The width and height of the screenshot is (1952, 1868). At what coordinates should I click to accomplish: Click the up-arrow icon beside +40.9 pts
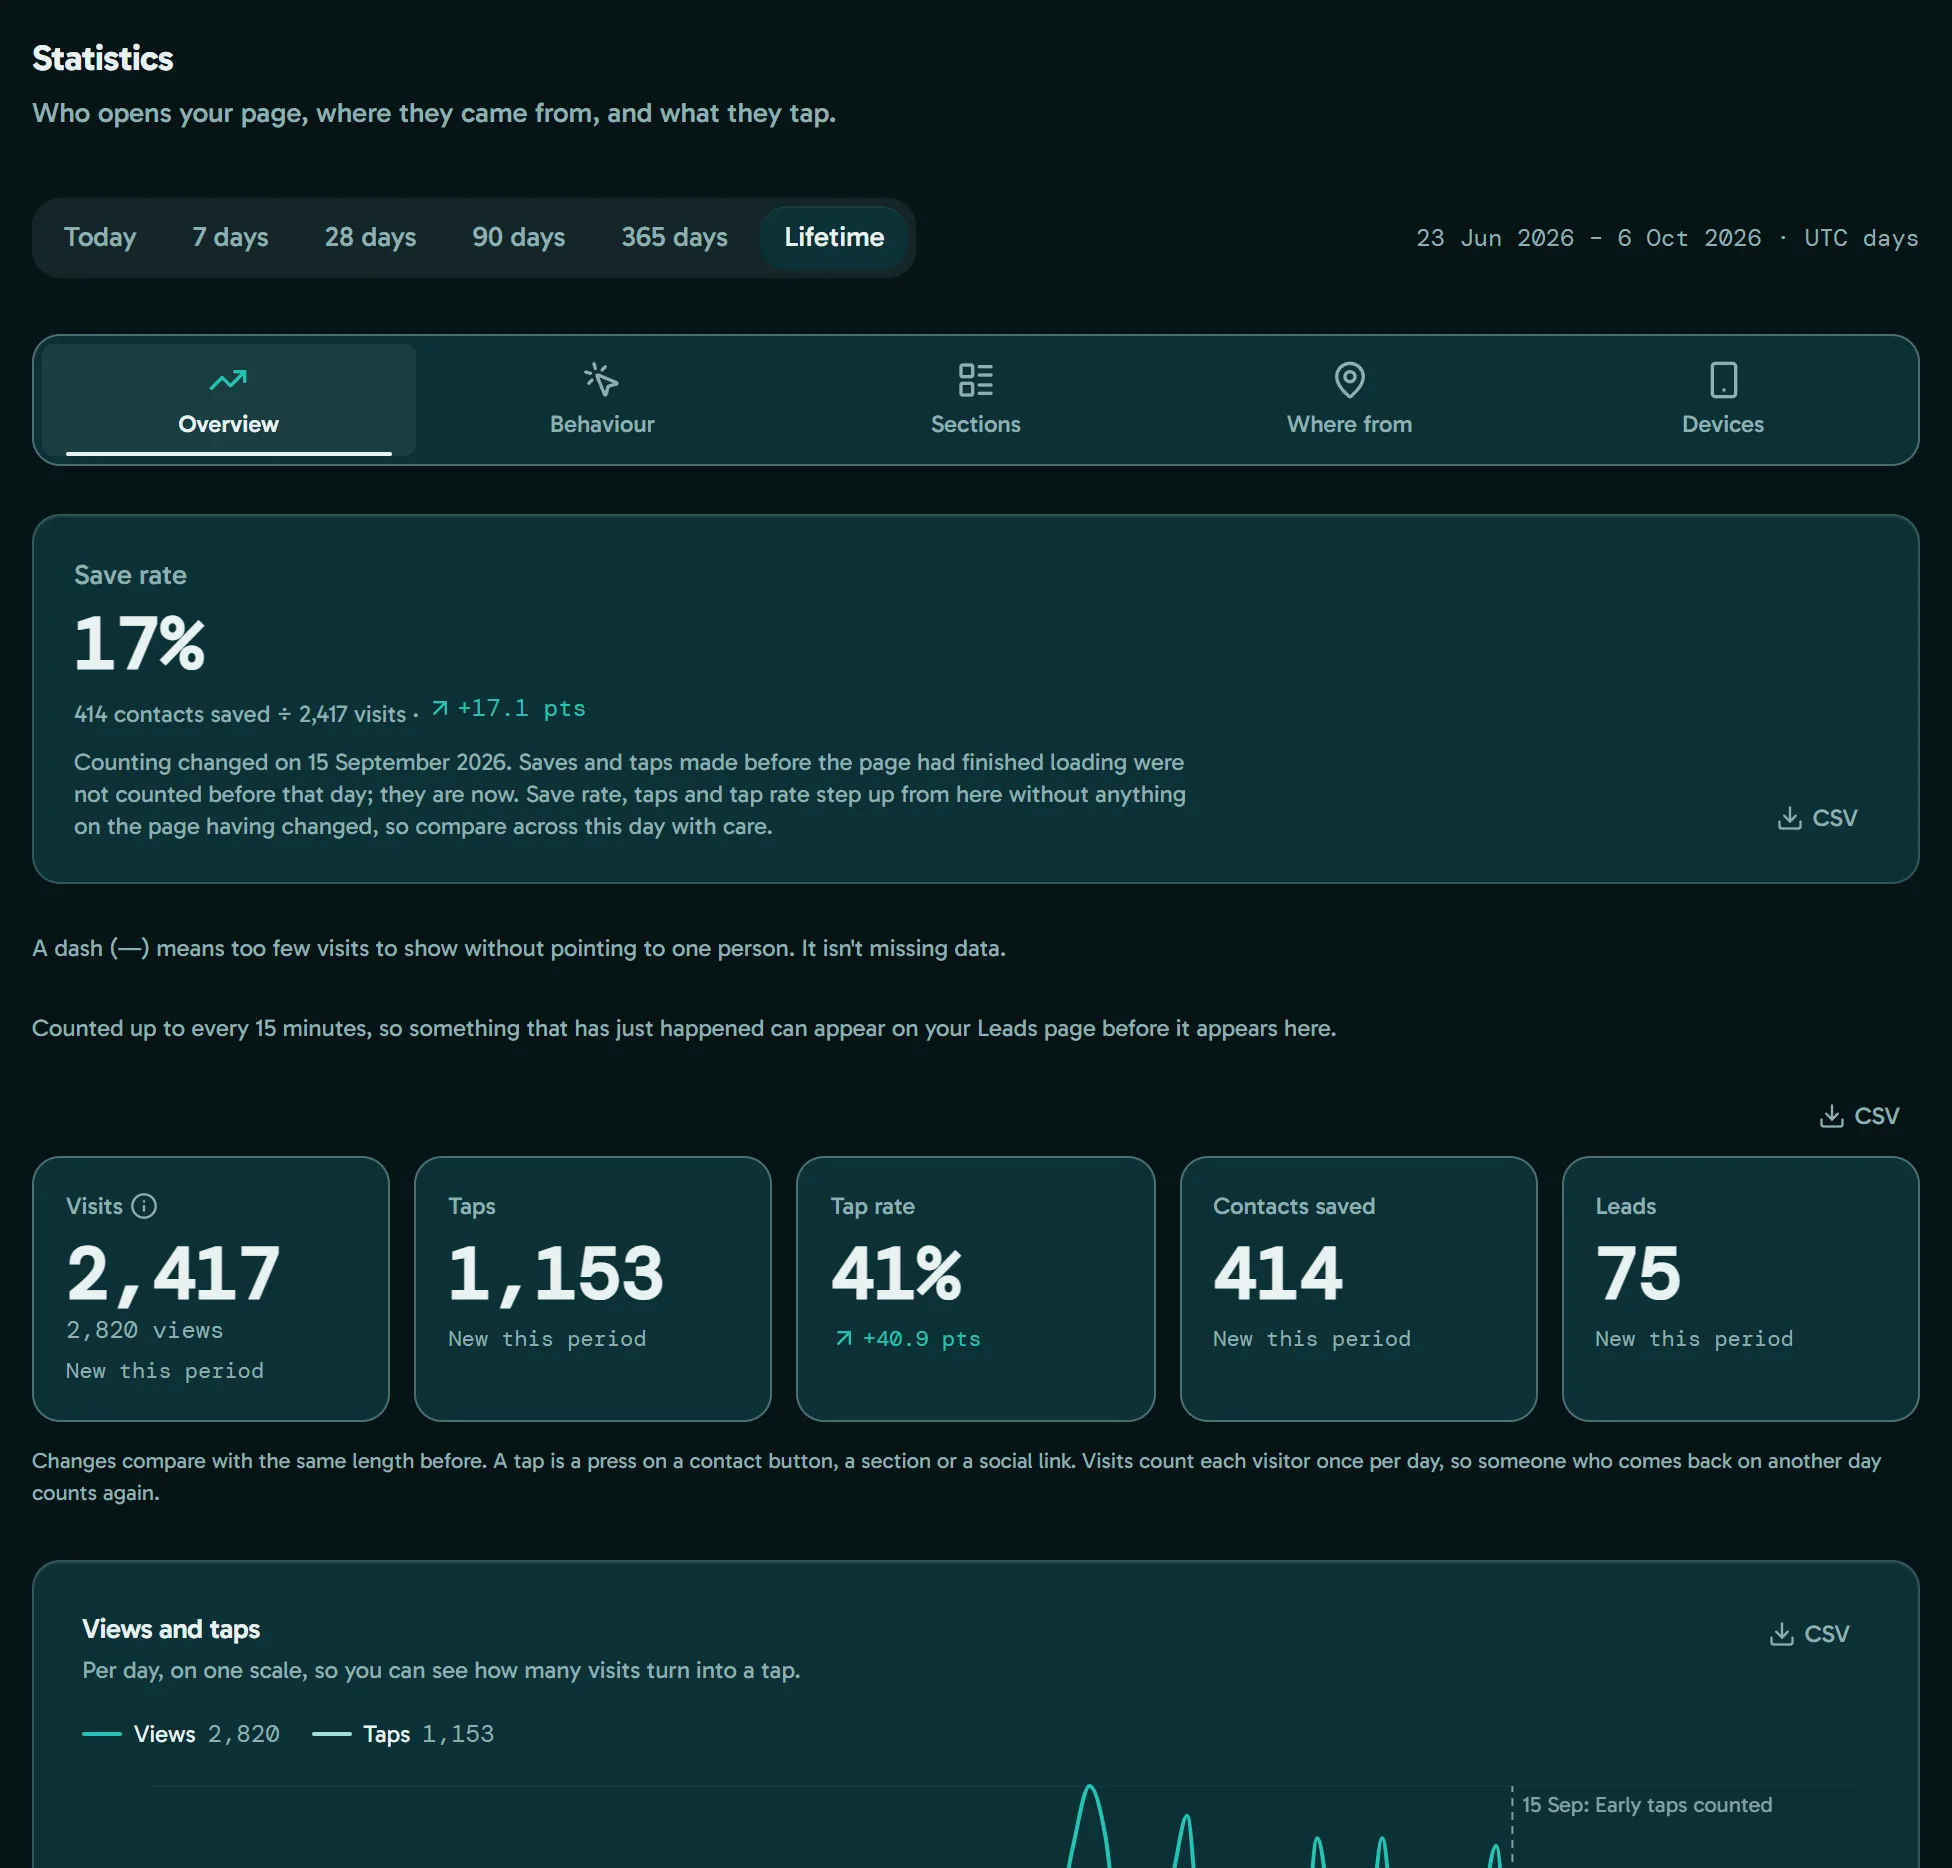(x=844, y=1338)
